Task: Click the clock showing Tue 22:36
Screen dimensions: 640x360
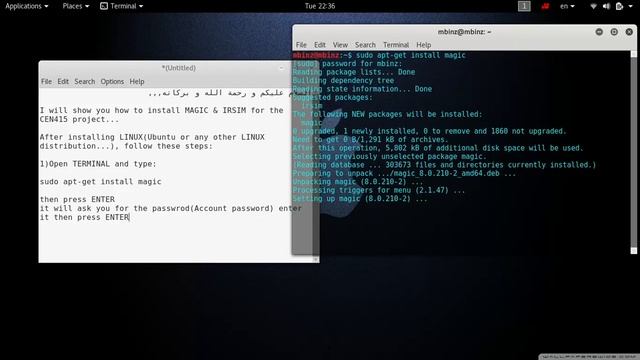Action: click(320, 6)
